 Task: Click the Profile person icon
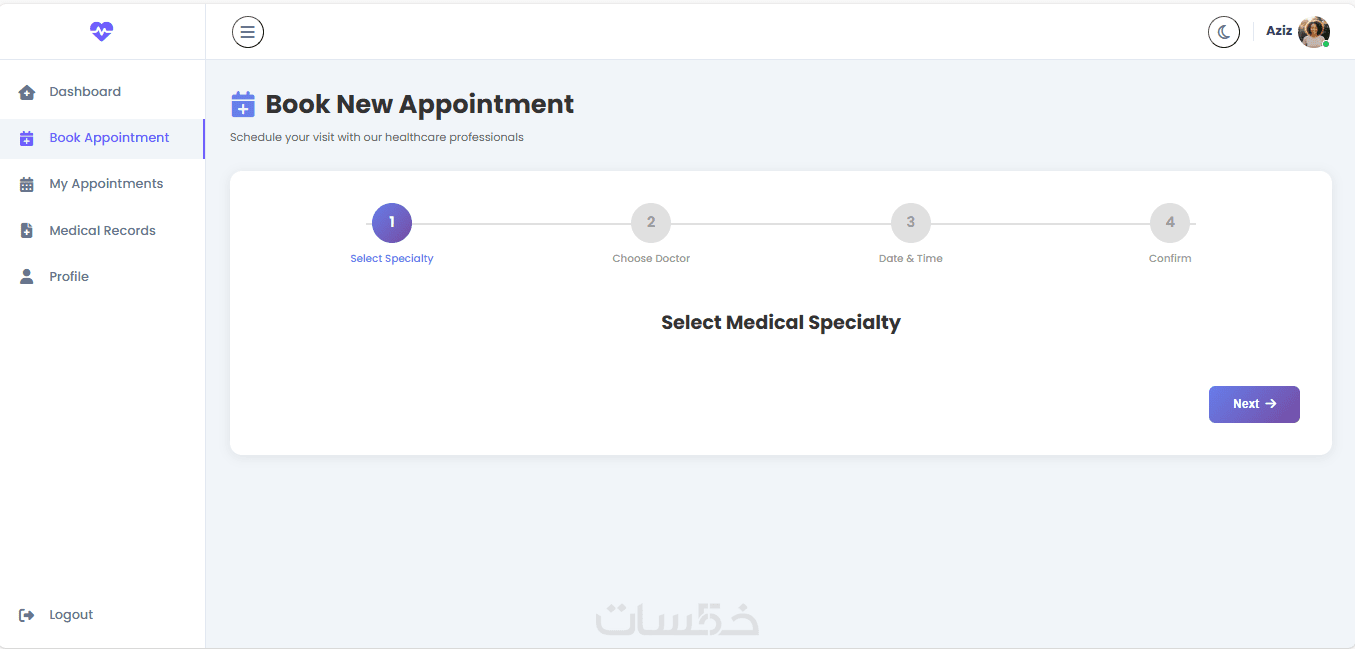coord(27,277)
